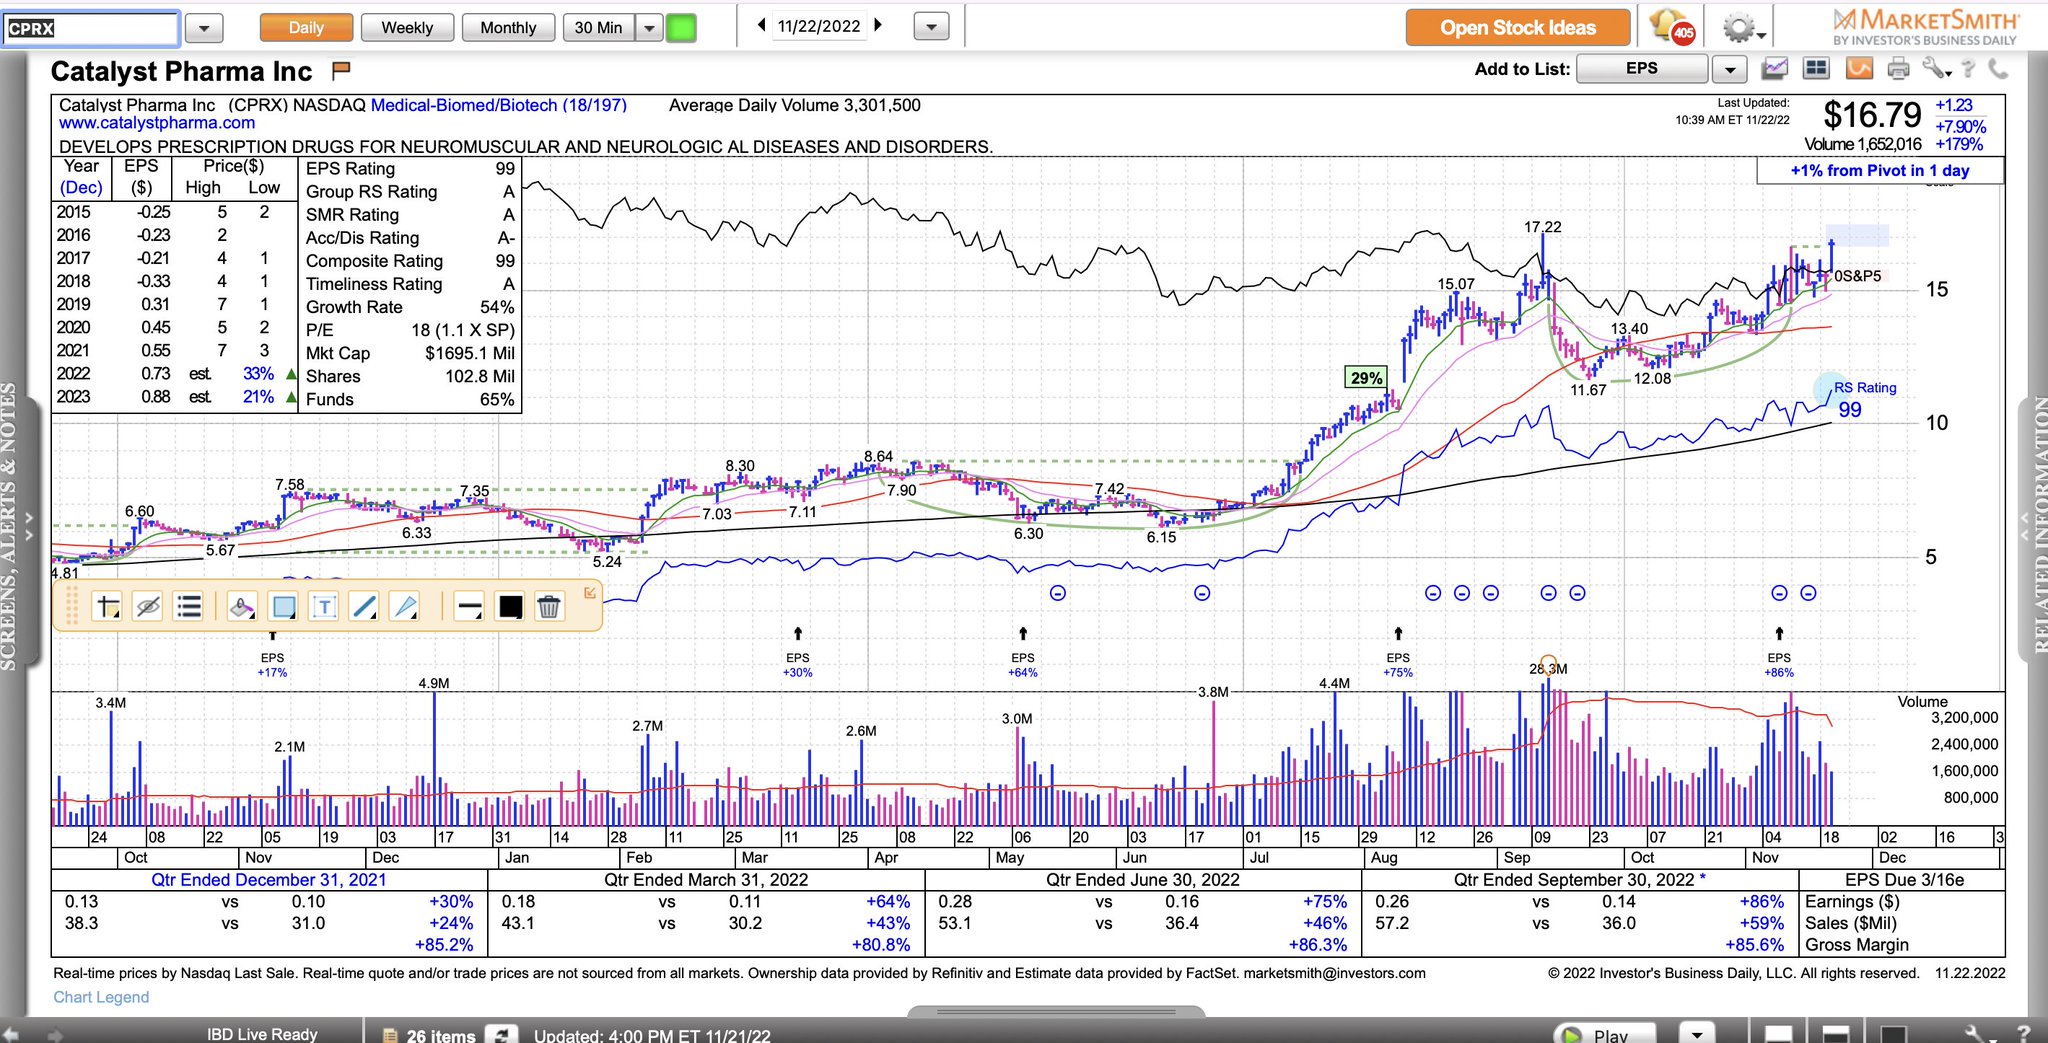Click the list panel layout icon in bottom bar
This screenshot has width=2048, height=1043.
1778,1033
